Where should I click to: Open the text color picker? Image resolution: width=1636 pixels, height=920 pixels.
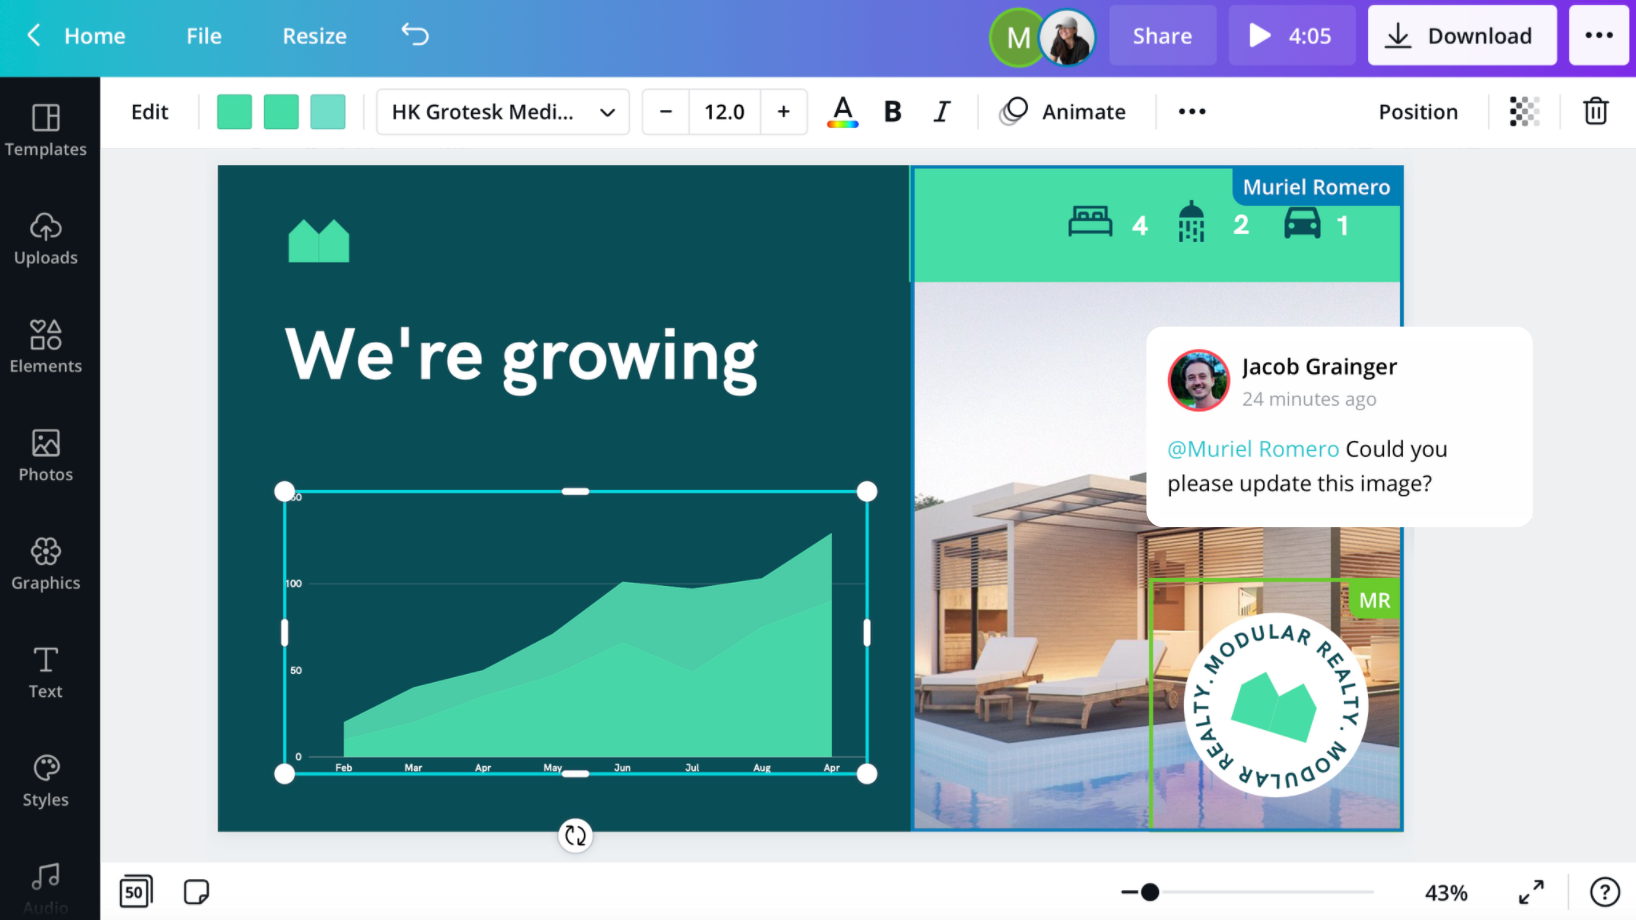point(842,111)
